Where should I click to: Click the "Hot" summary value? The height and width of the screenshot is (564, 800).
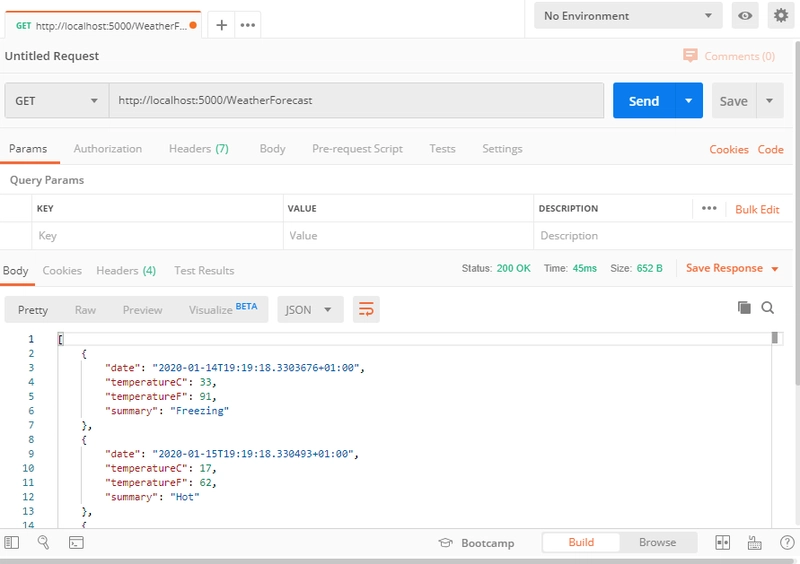185,497
